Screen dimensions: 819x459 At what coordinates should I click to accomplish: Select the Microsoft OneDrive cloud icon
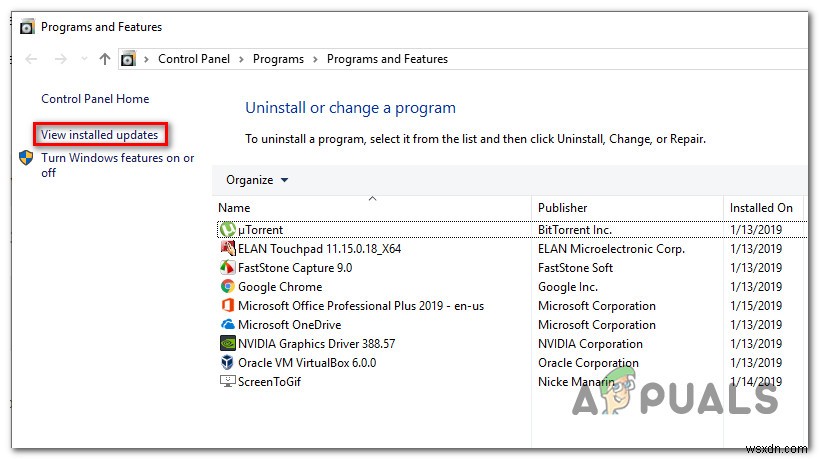click(227, 325)
